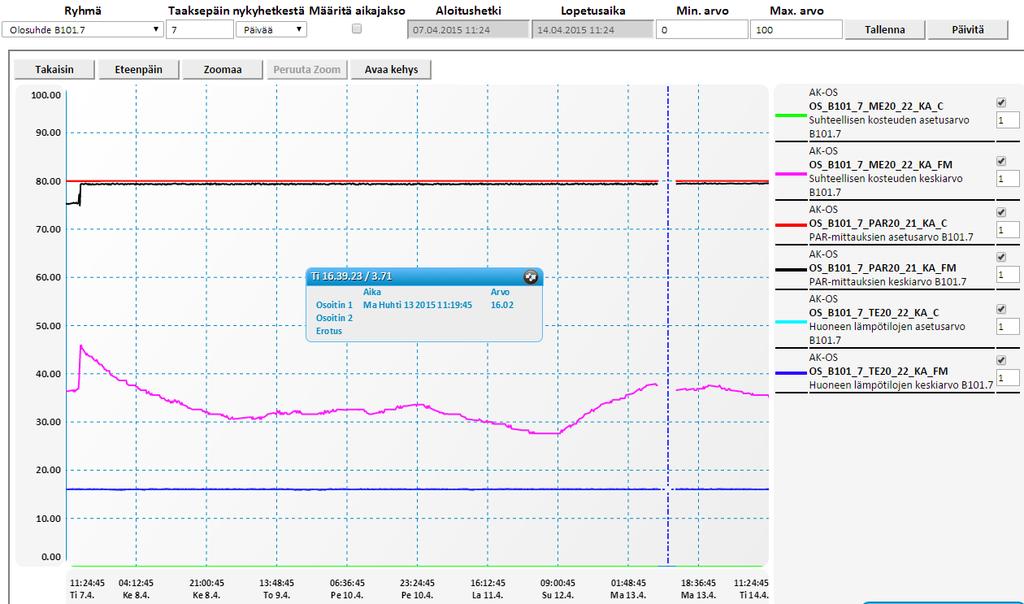
Task: Click scale field for OS_B101_7_PAR20_21_KA_C
Action: point(1007,229)
